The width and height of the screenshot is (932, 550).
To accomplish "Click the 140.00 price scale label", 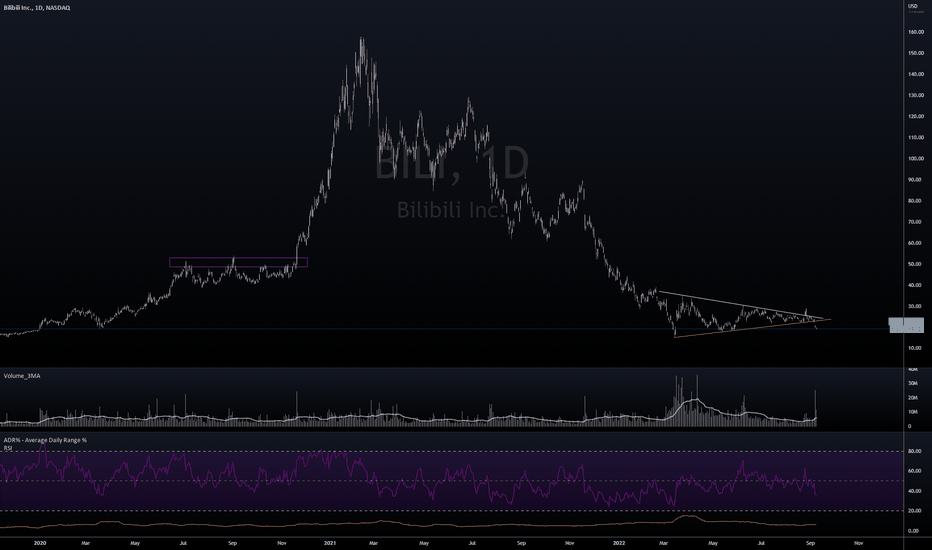I will (x=915, y=74).
